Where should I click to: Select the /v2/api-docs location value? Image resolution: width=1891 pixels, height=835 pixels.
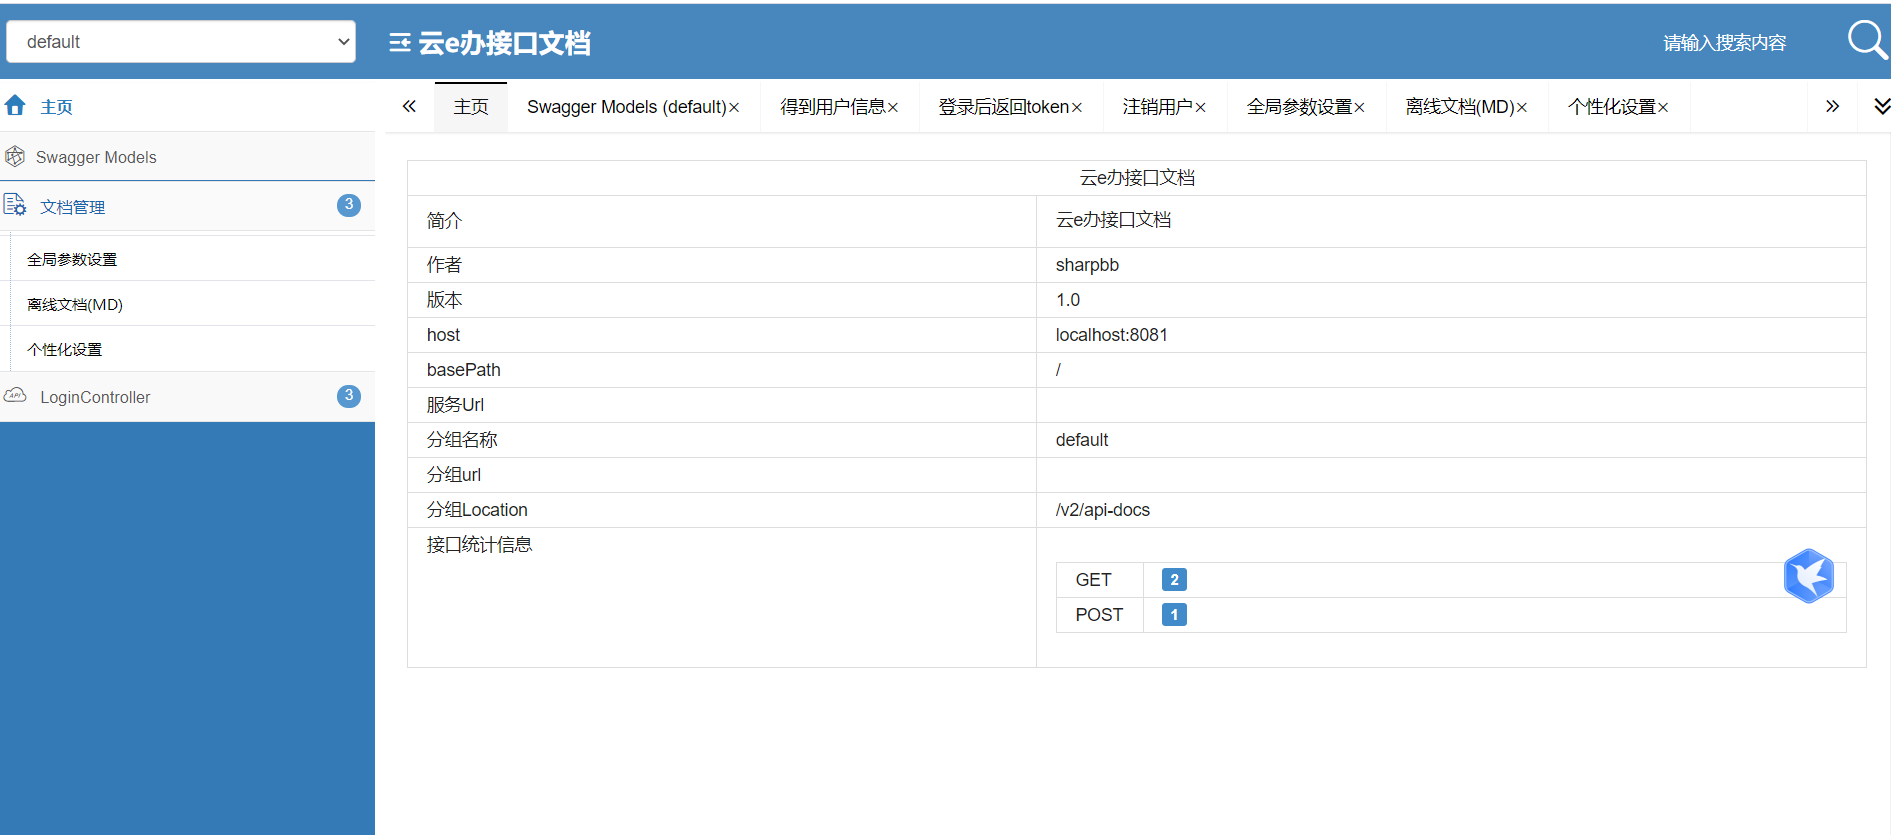[x=1103, y=510]
